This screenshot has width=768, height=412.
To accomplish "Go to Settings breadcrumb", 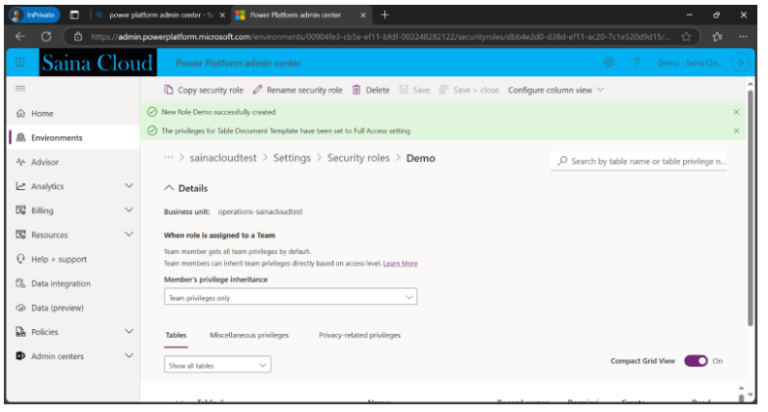I will coord(292,158).
